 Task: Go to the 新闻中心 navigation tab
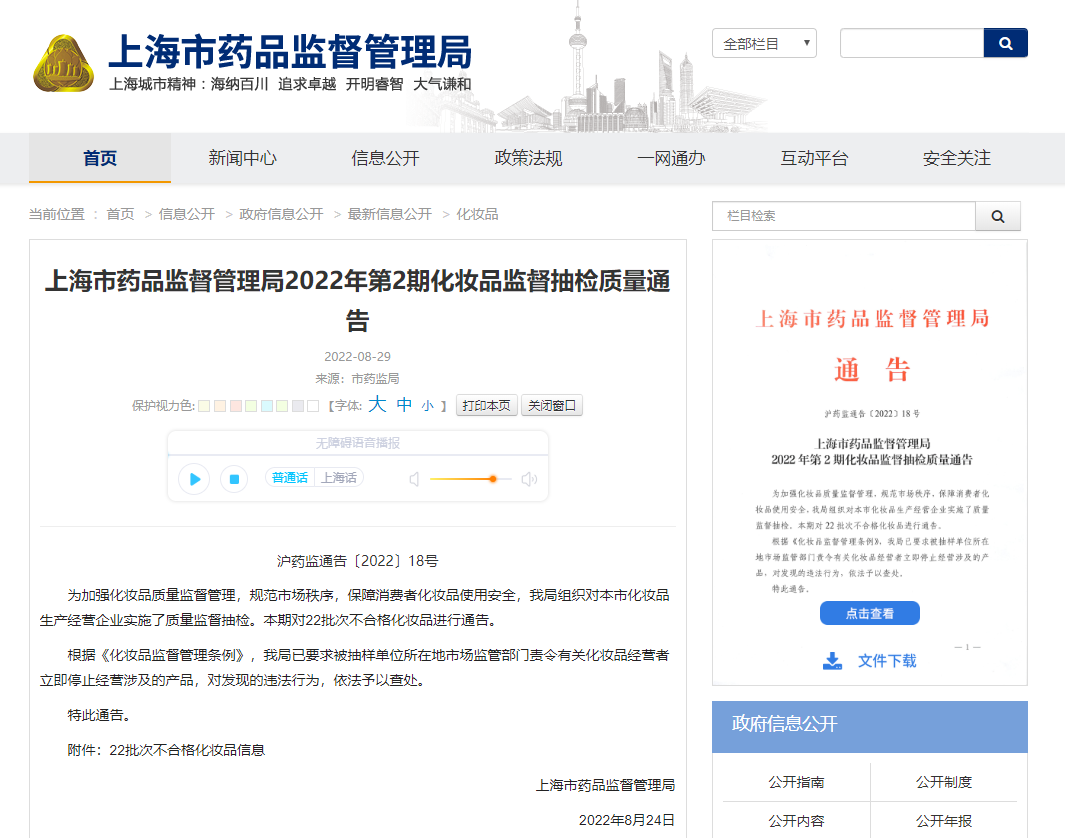[x=242, y=158]
